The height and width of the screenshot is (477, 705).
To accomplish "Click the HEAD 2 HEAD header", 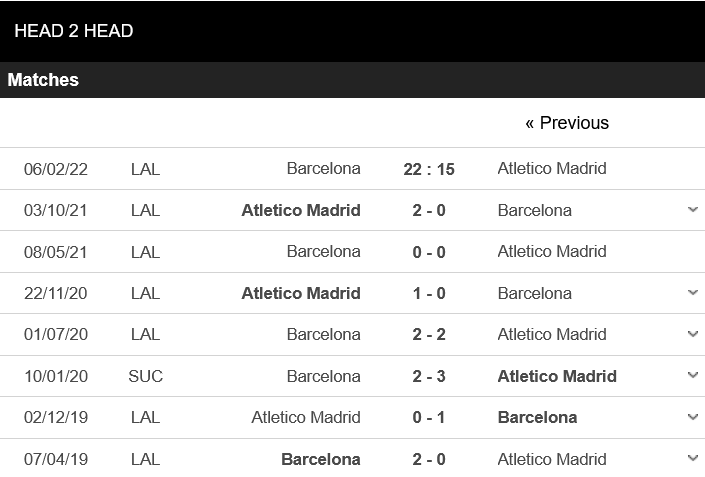I will 73,31.
